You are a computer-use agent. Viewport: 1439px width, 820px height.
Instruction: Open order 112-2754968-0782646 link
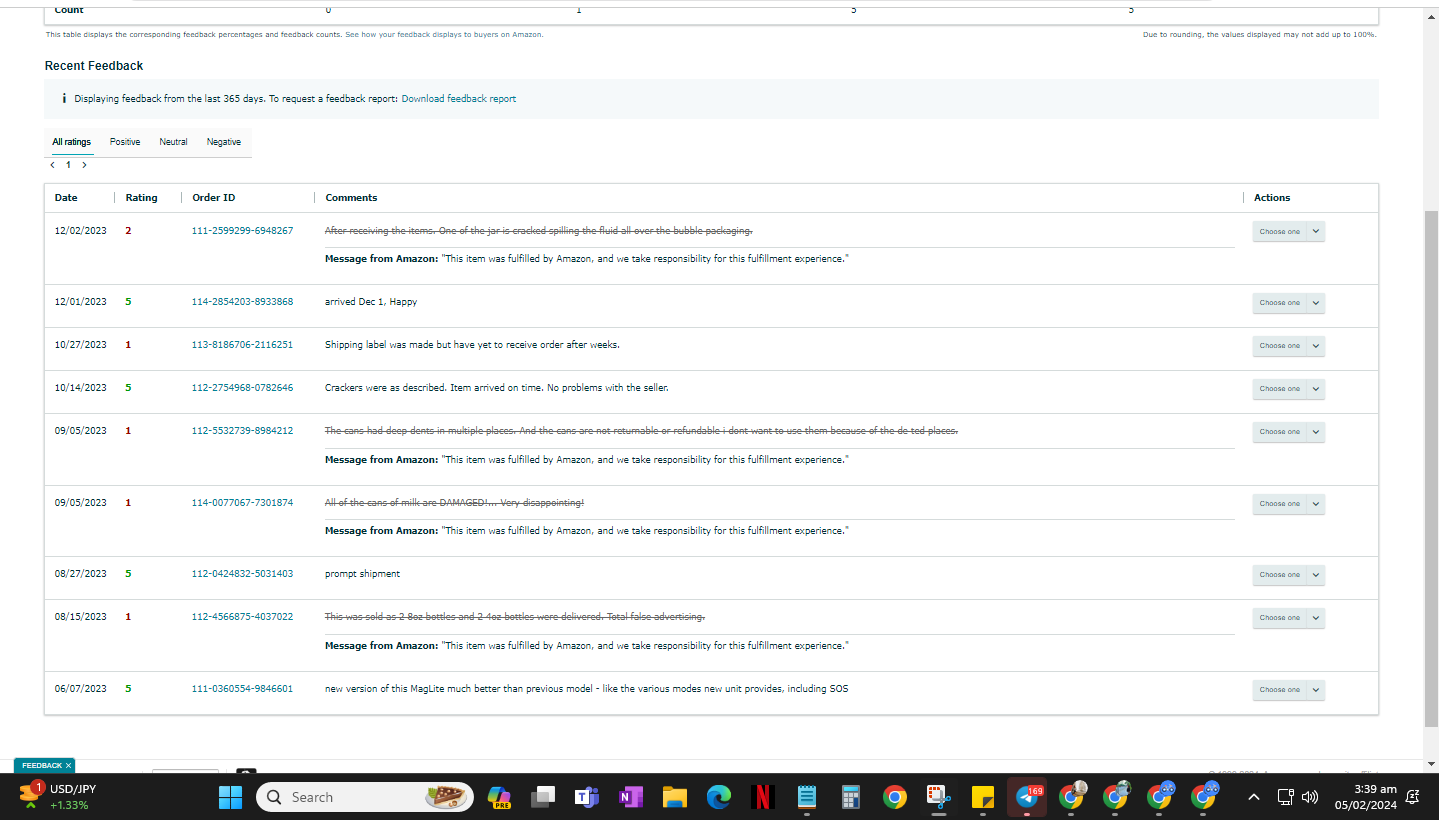point(242,387)
